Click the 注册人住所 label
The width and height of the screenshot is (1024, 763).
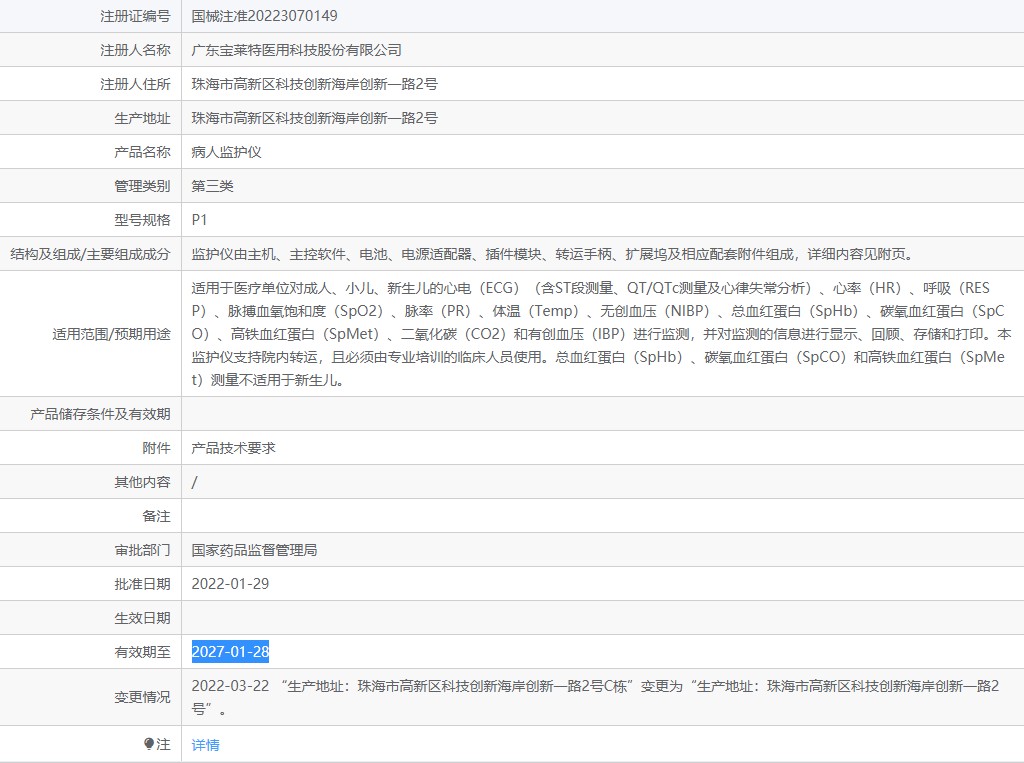[x=135, y=84]
